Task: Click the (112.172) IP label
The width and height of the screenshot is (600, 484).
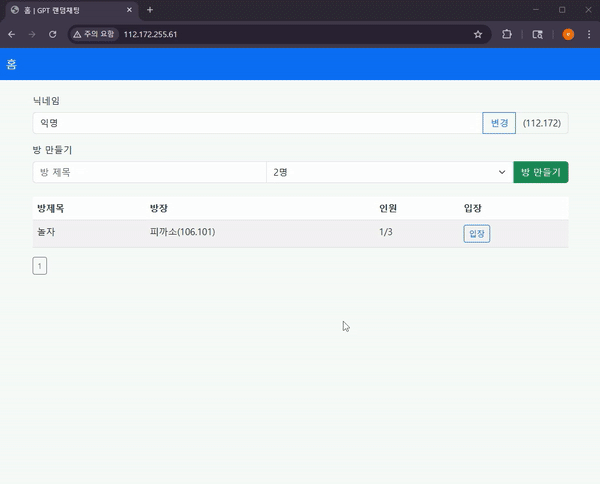Action: [542, 123]
